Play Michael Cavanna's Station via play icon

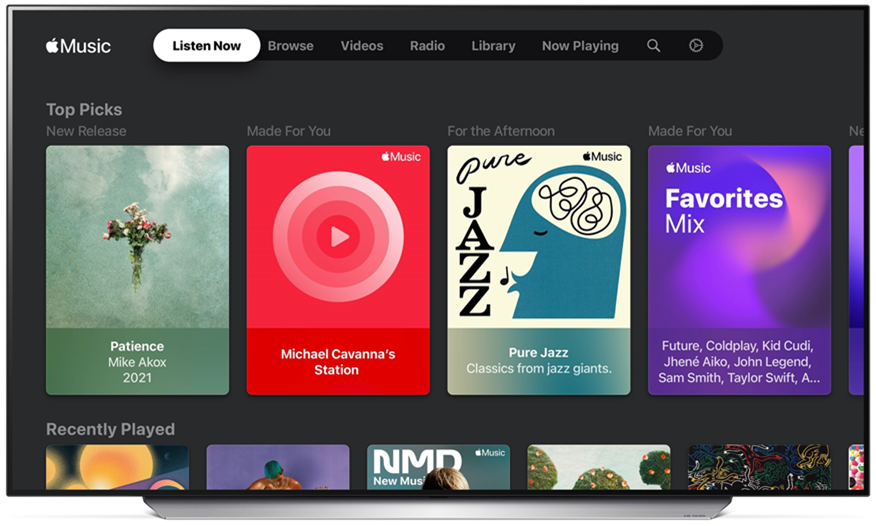(338, 237)
